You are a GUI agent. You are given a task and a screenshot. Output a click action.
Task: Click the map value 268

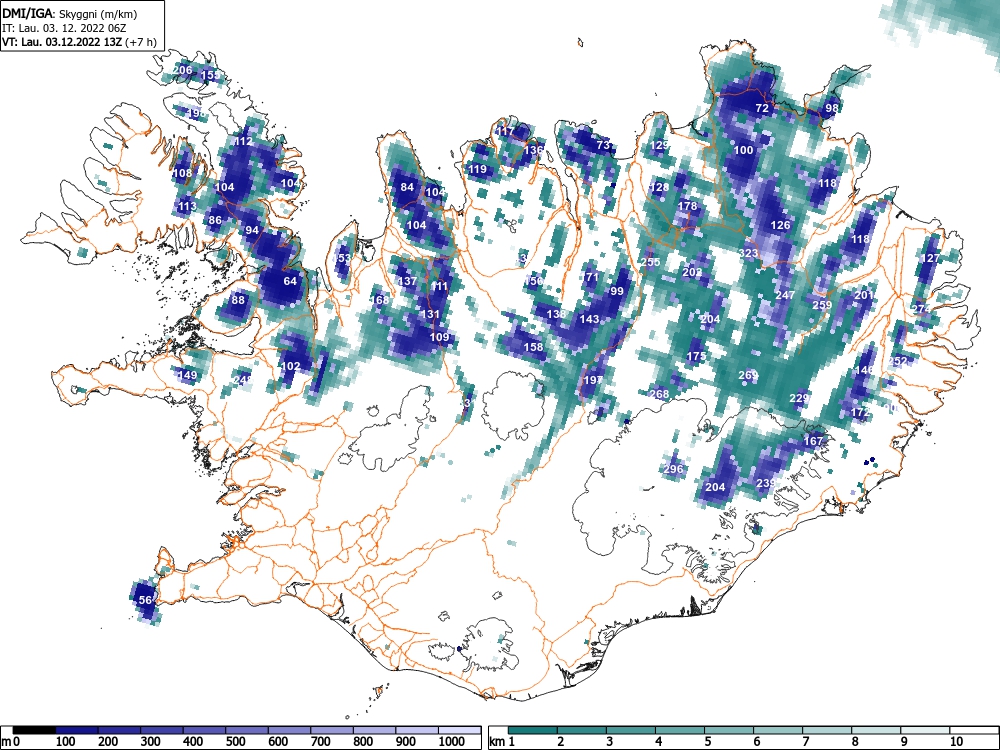click(659, 394)
